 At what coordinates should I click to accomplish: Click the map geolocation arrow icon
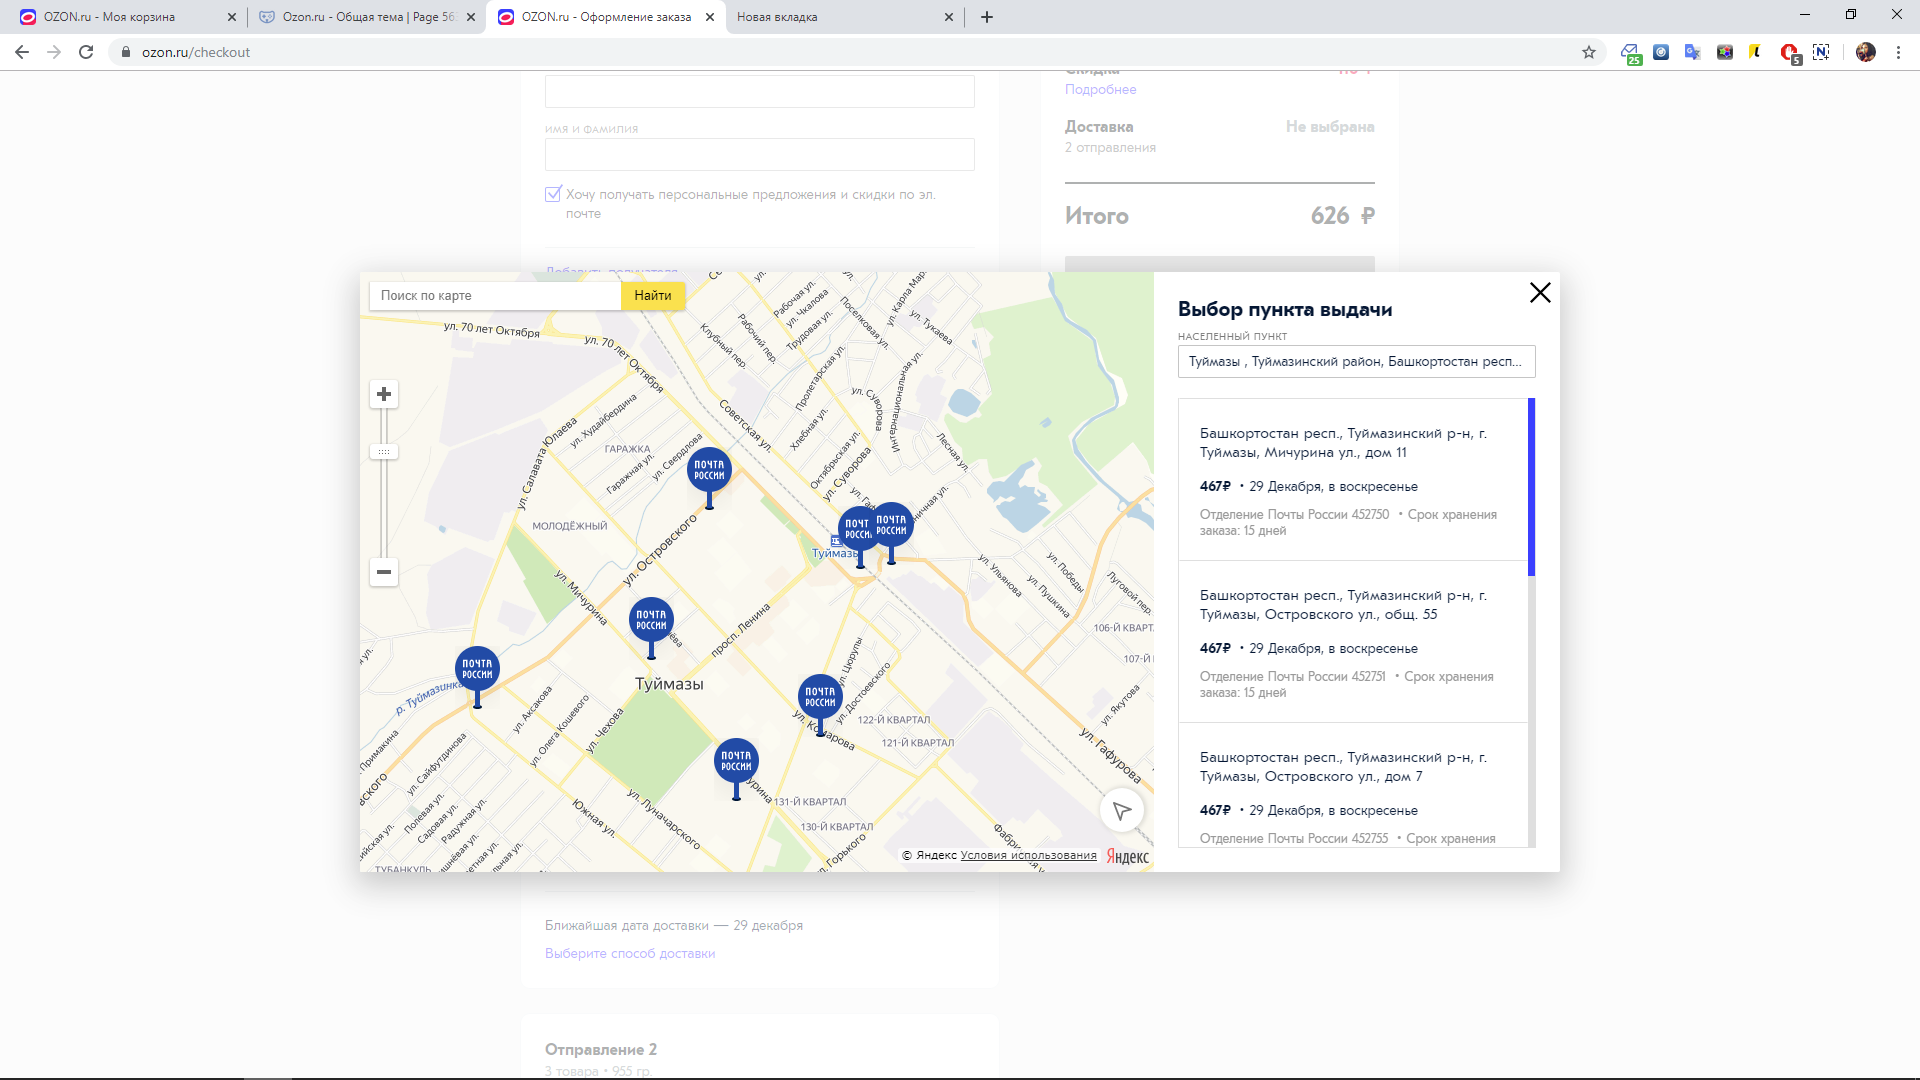(1122, 811)
